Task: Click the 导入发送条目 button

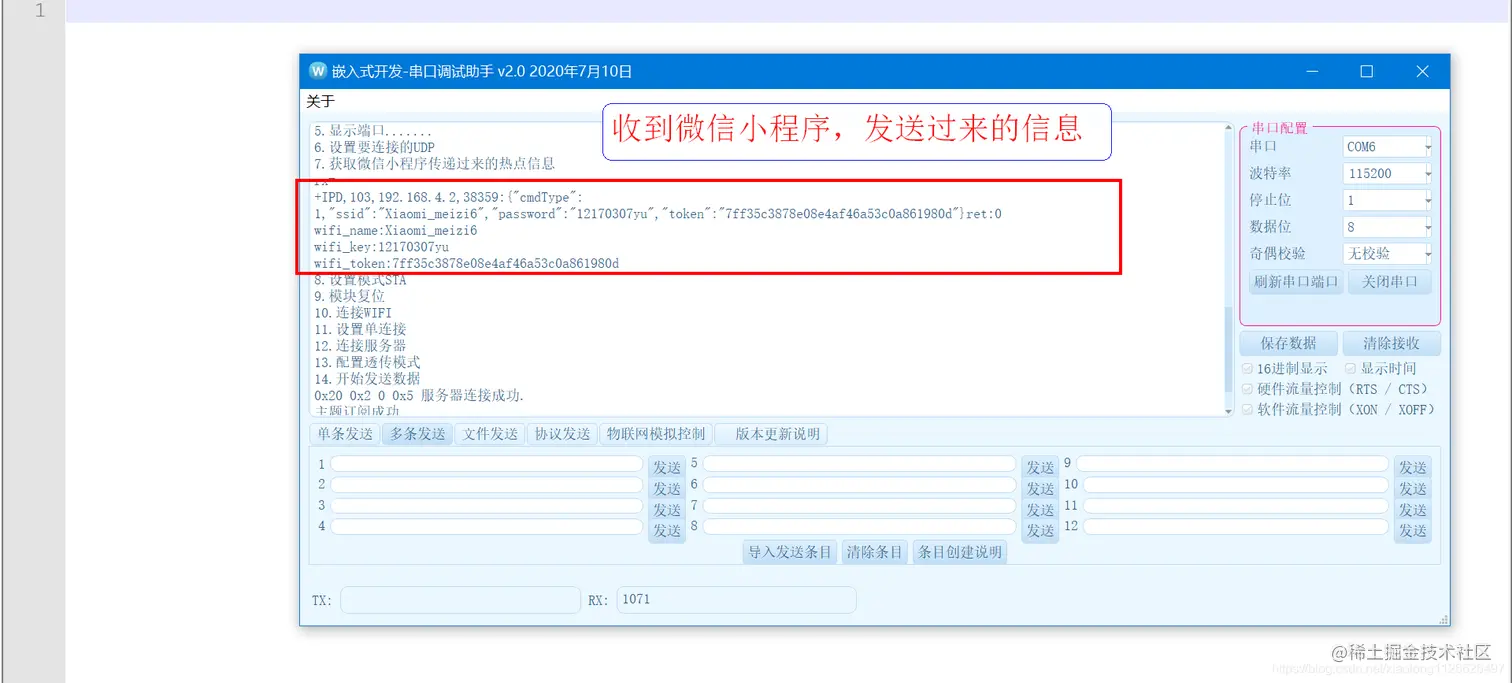Action: point(790,552)
